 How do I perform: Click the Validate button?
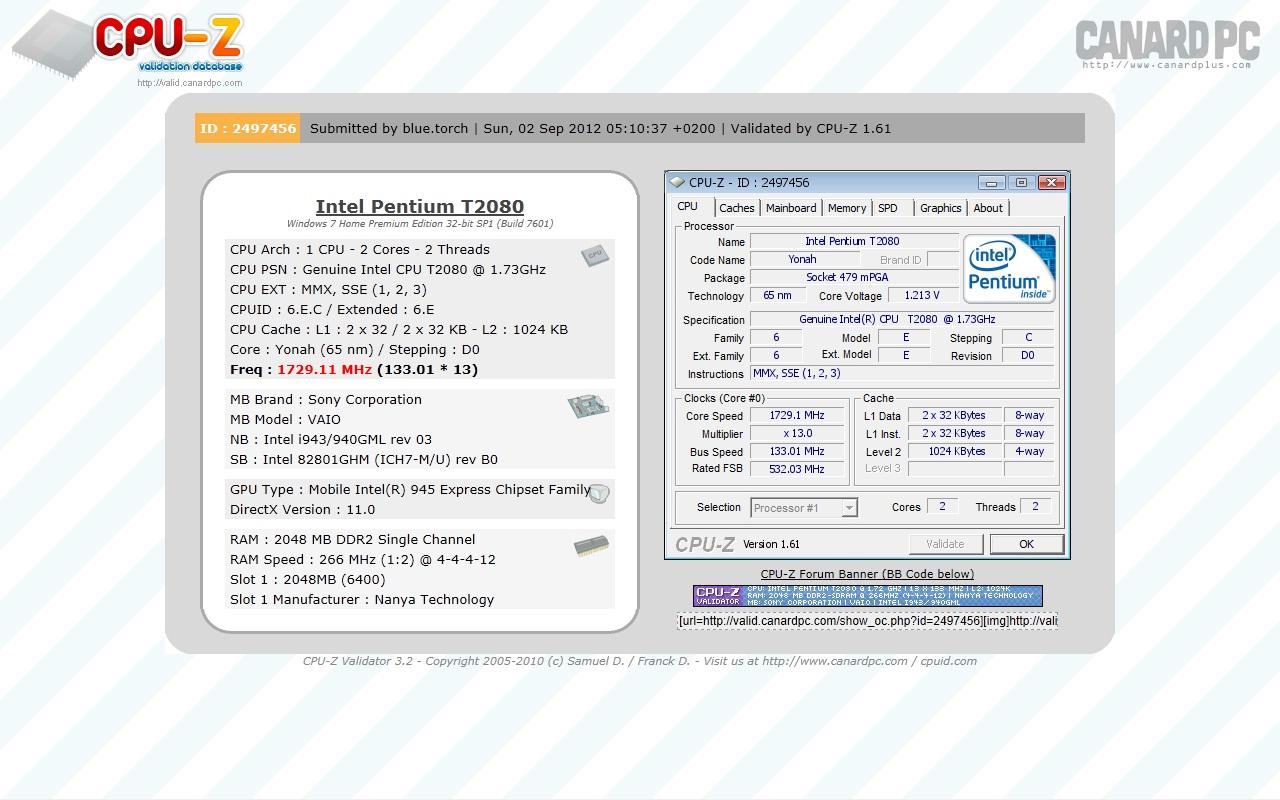(x=945, y=544)
